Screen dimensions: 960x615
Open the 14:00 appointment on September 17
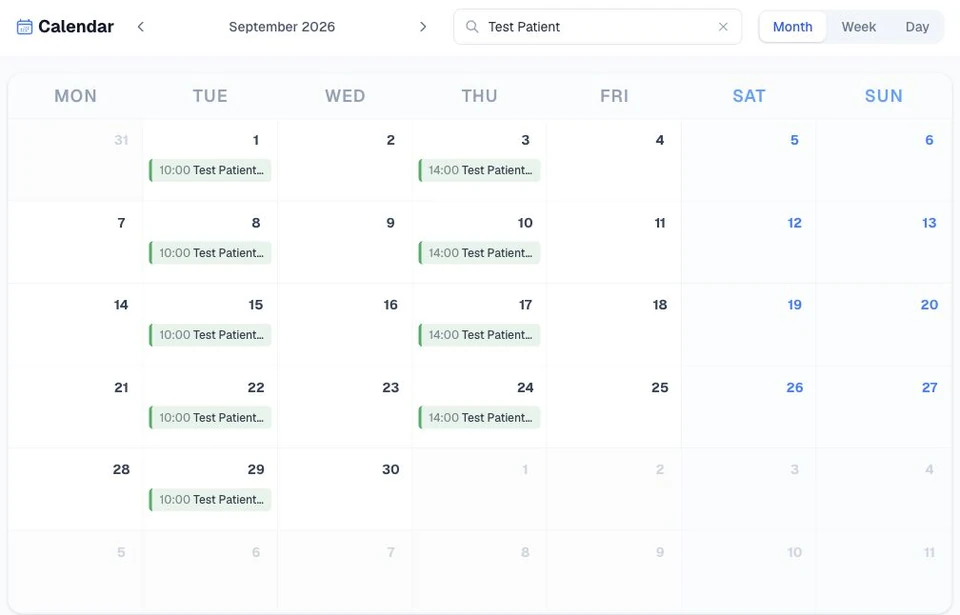[479, 335]
